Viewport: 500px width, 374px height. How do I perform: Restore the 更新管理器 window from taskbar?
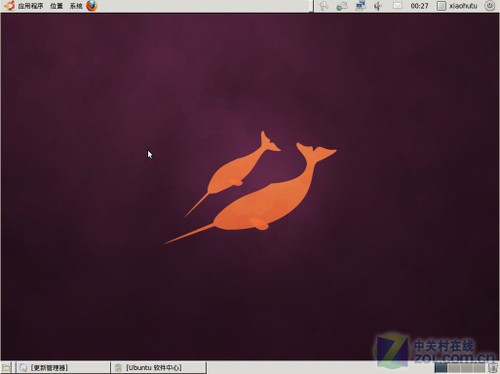coord(63,368)
